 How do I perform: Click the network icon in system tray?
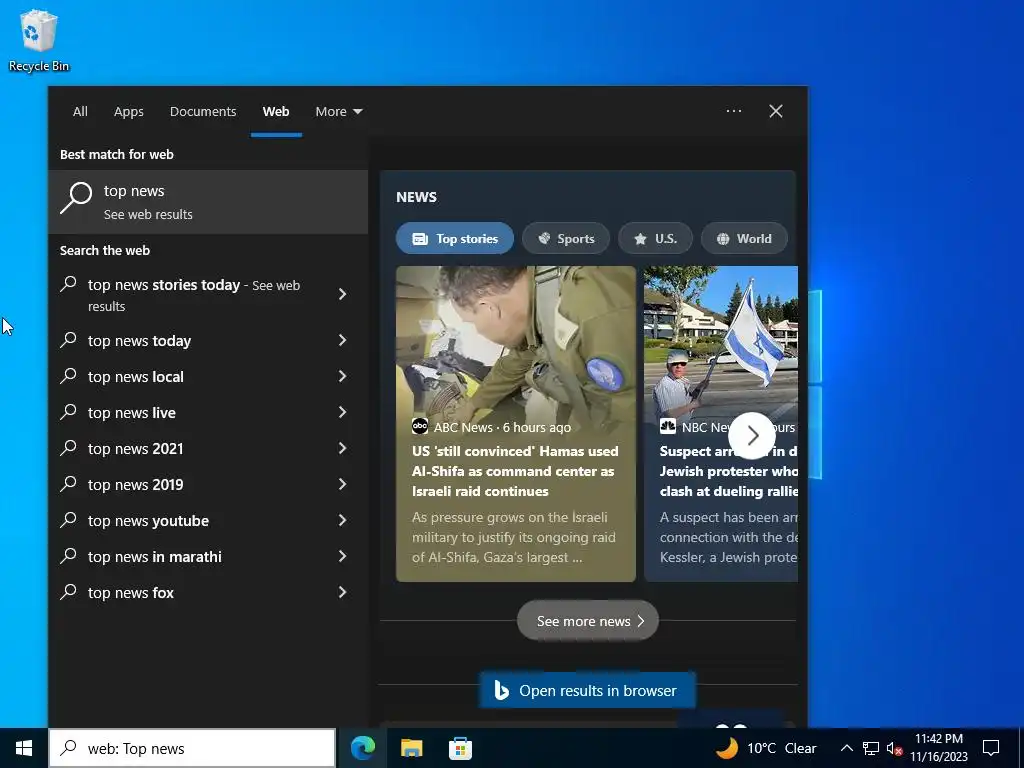point(871,748)
